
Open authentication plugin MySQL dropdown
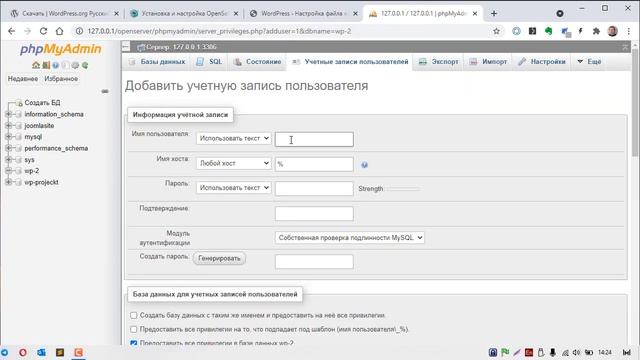(x=349, y=238)
